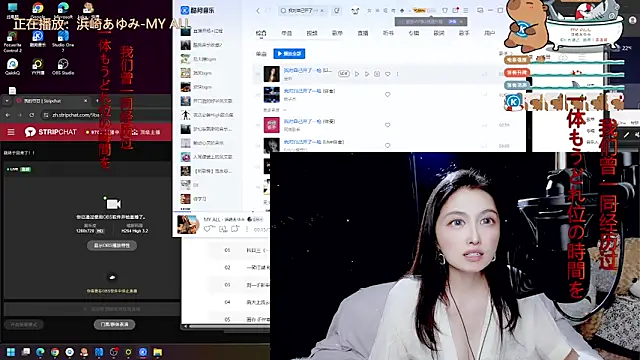The width and height of the screenshot is (640, 360).
Task: Select the 单曲 tab in Kugou search
Action: tap(287, 33)
